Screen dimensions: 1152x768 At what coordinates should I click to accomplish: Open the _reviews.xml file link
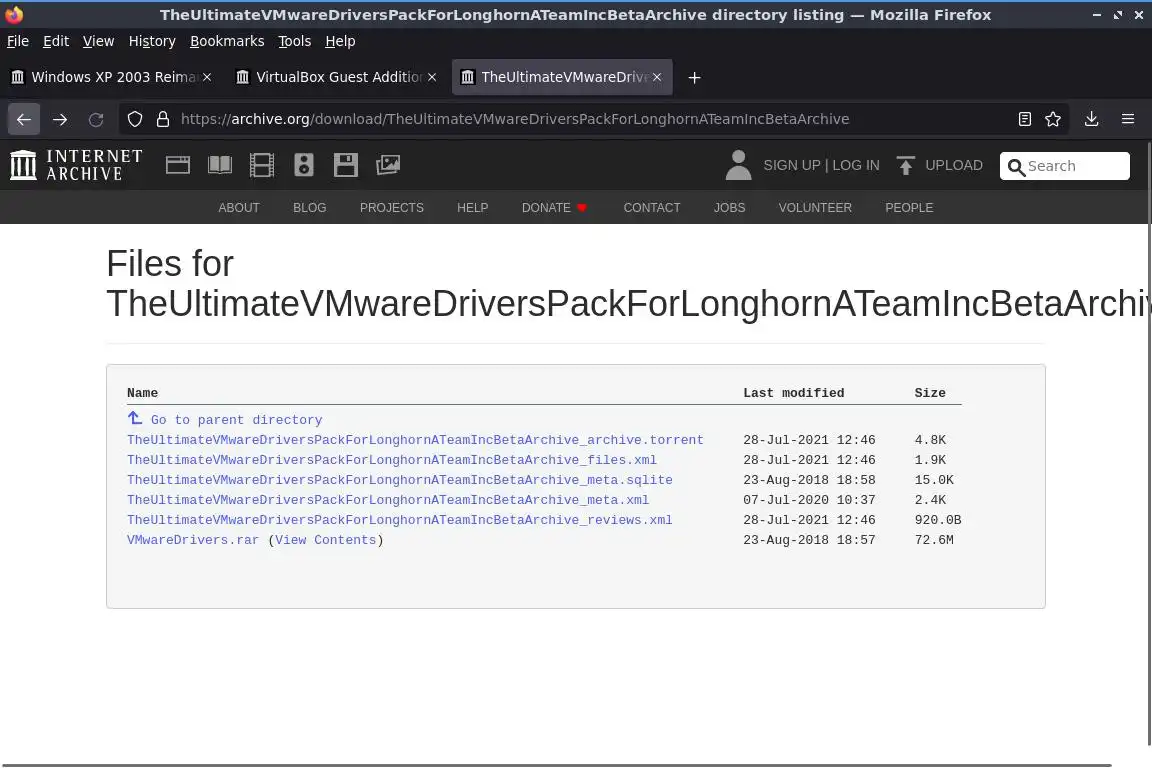tap(400, 519)
